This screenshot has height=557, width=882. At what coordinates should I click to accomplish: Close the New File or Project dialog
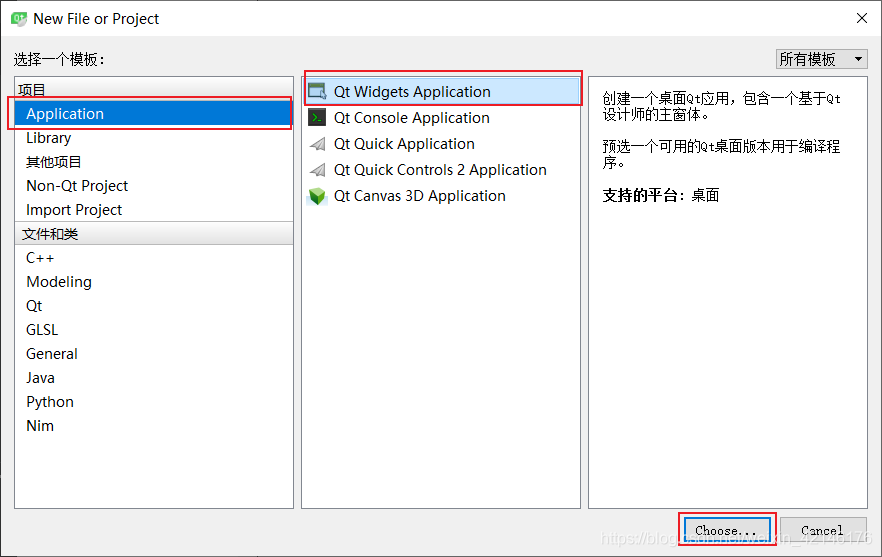pos(862,19)
